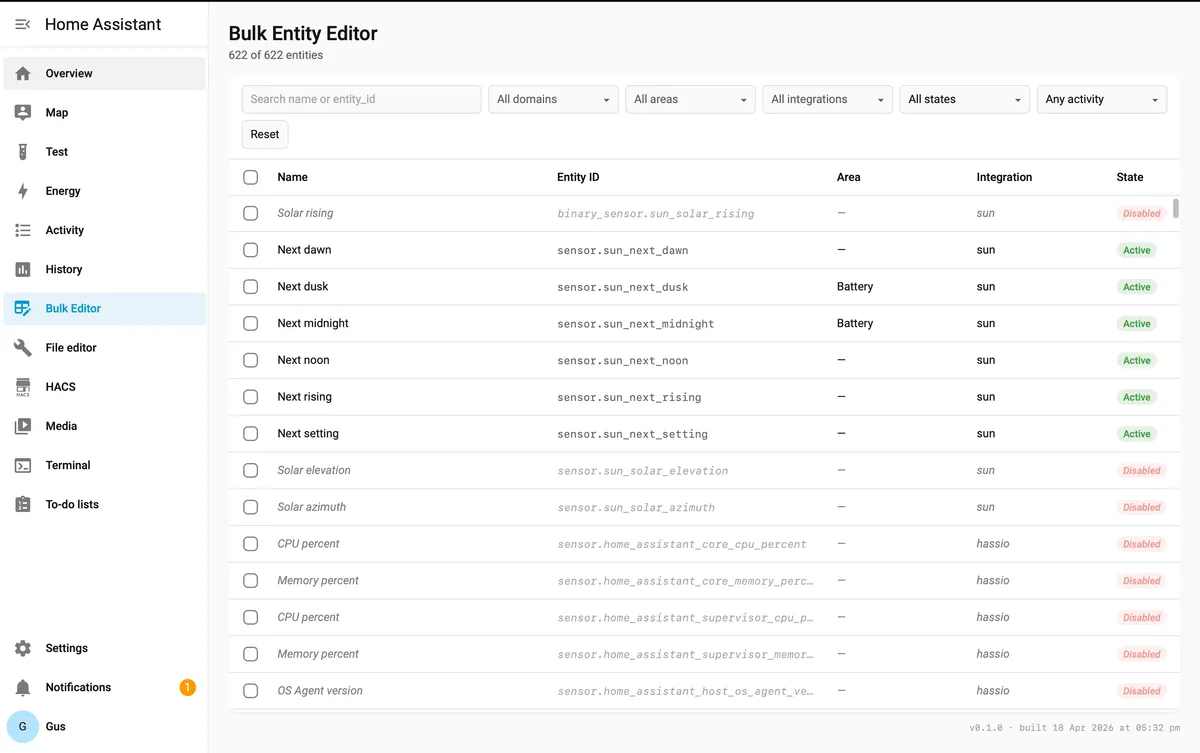Open the HACS store icon

tap(23, 387)
